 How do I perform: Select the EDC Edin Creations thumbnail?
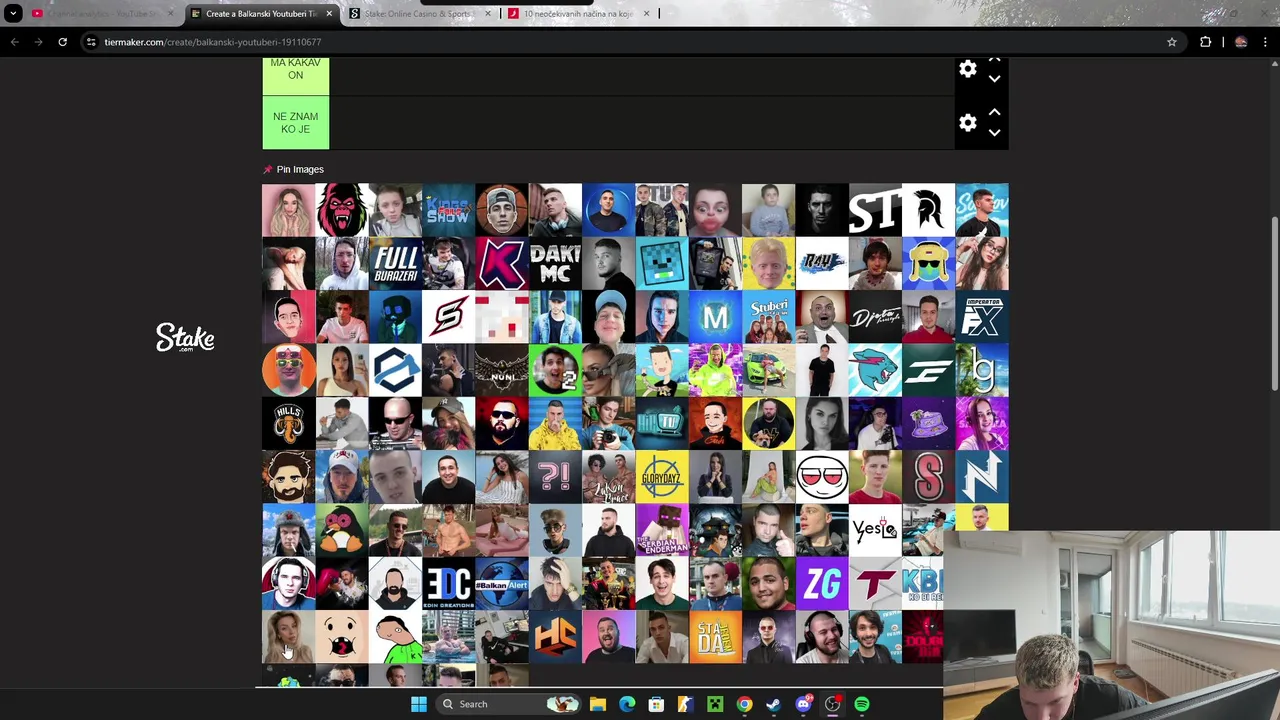tap(448, 584)
